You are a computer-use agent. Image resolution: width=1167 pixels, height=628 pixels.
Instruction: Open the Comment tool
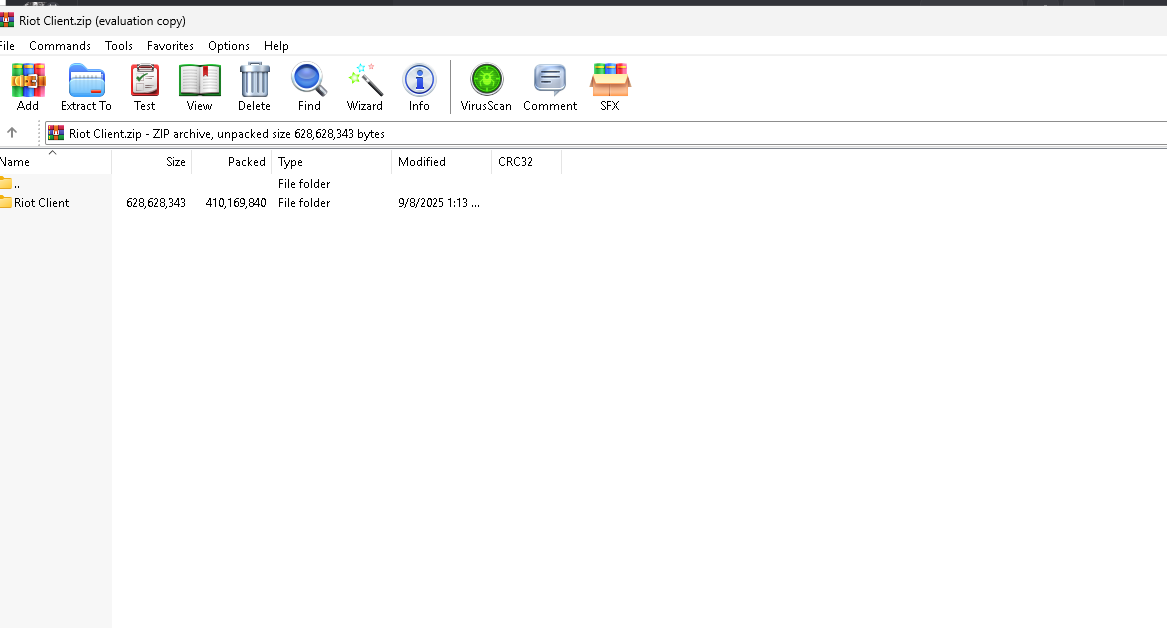[550, 86]
